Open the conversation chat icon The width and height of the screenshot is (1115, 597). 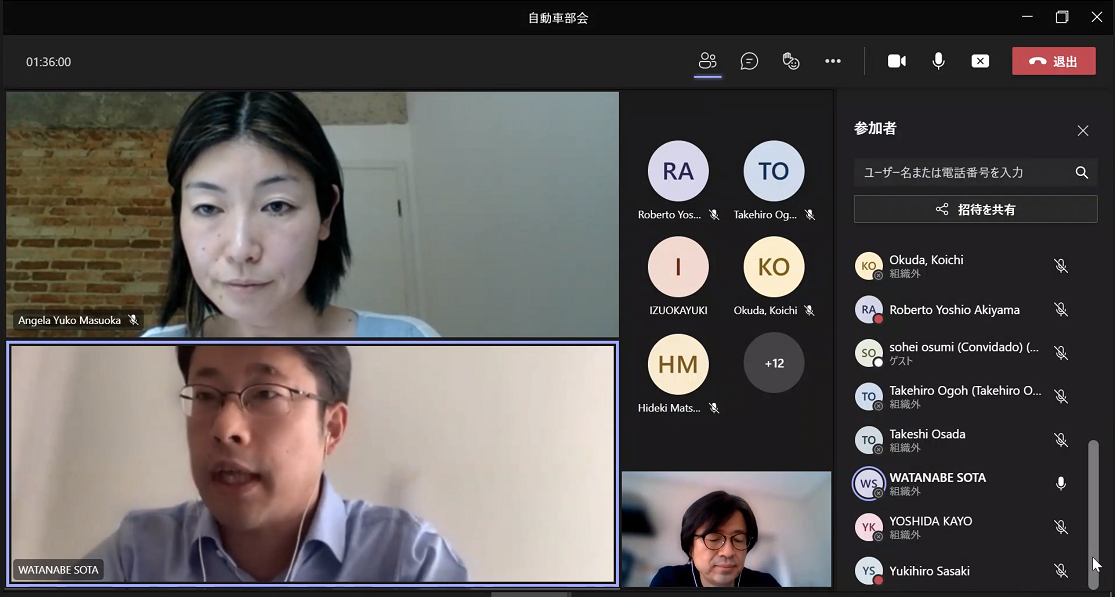pyautogui.click(x=749, y=61)
